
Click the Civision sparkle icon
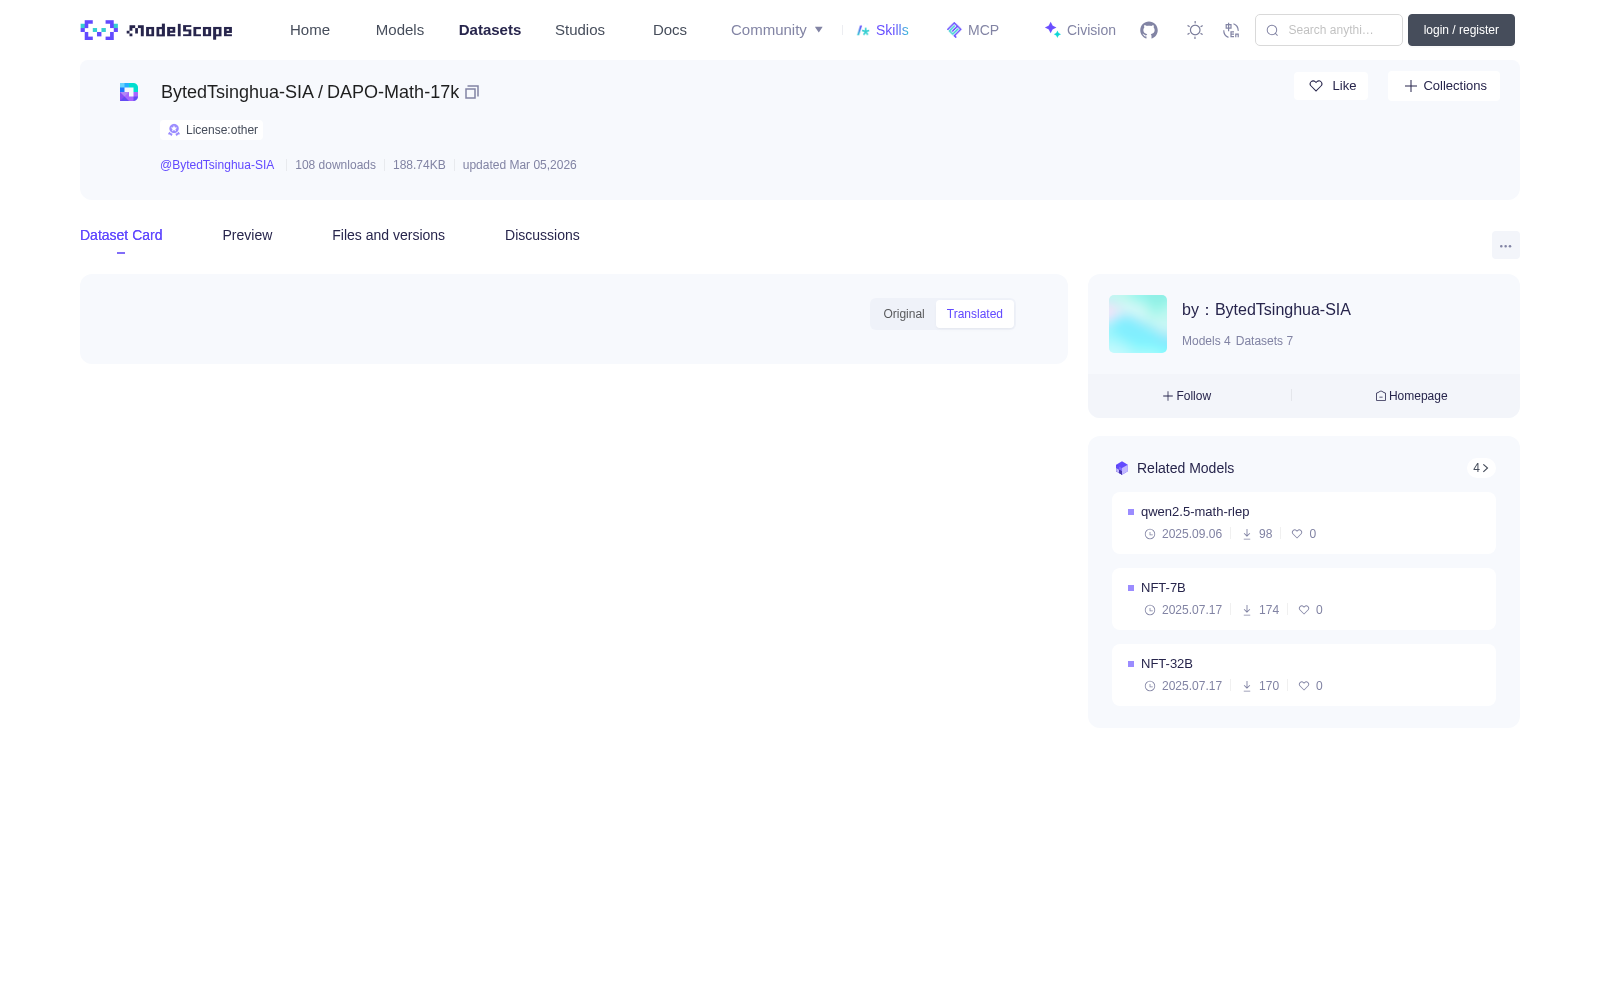(x=1052, y=30)
